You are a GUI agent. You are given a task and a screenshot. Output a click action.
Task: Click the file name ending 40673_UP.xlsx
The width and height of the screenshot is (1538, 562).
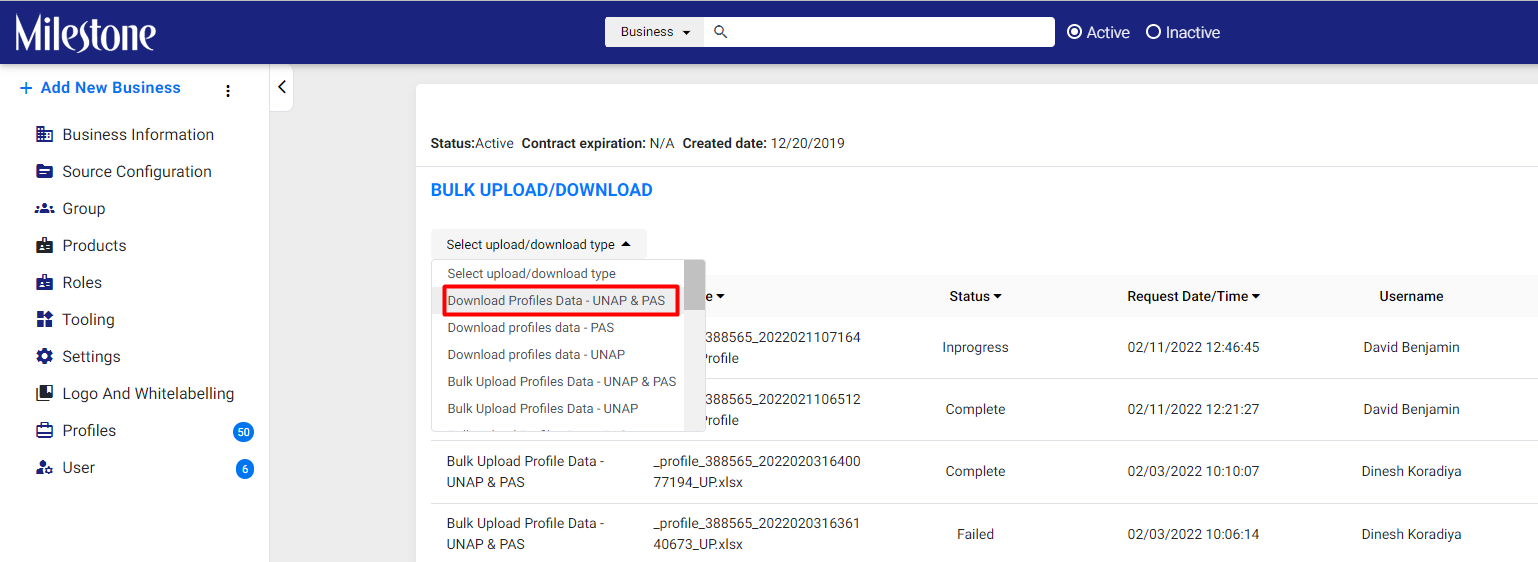[x=757, y=534]
